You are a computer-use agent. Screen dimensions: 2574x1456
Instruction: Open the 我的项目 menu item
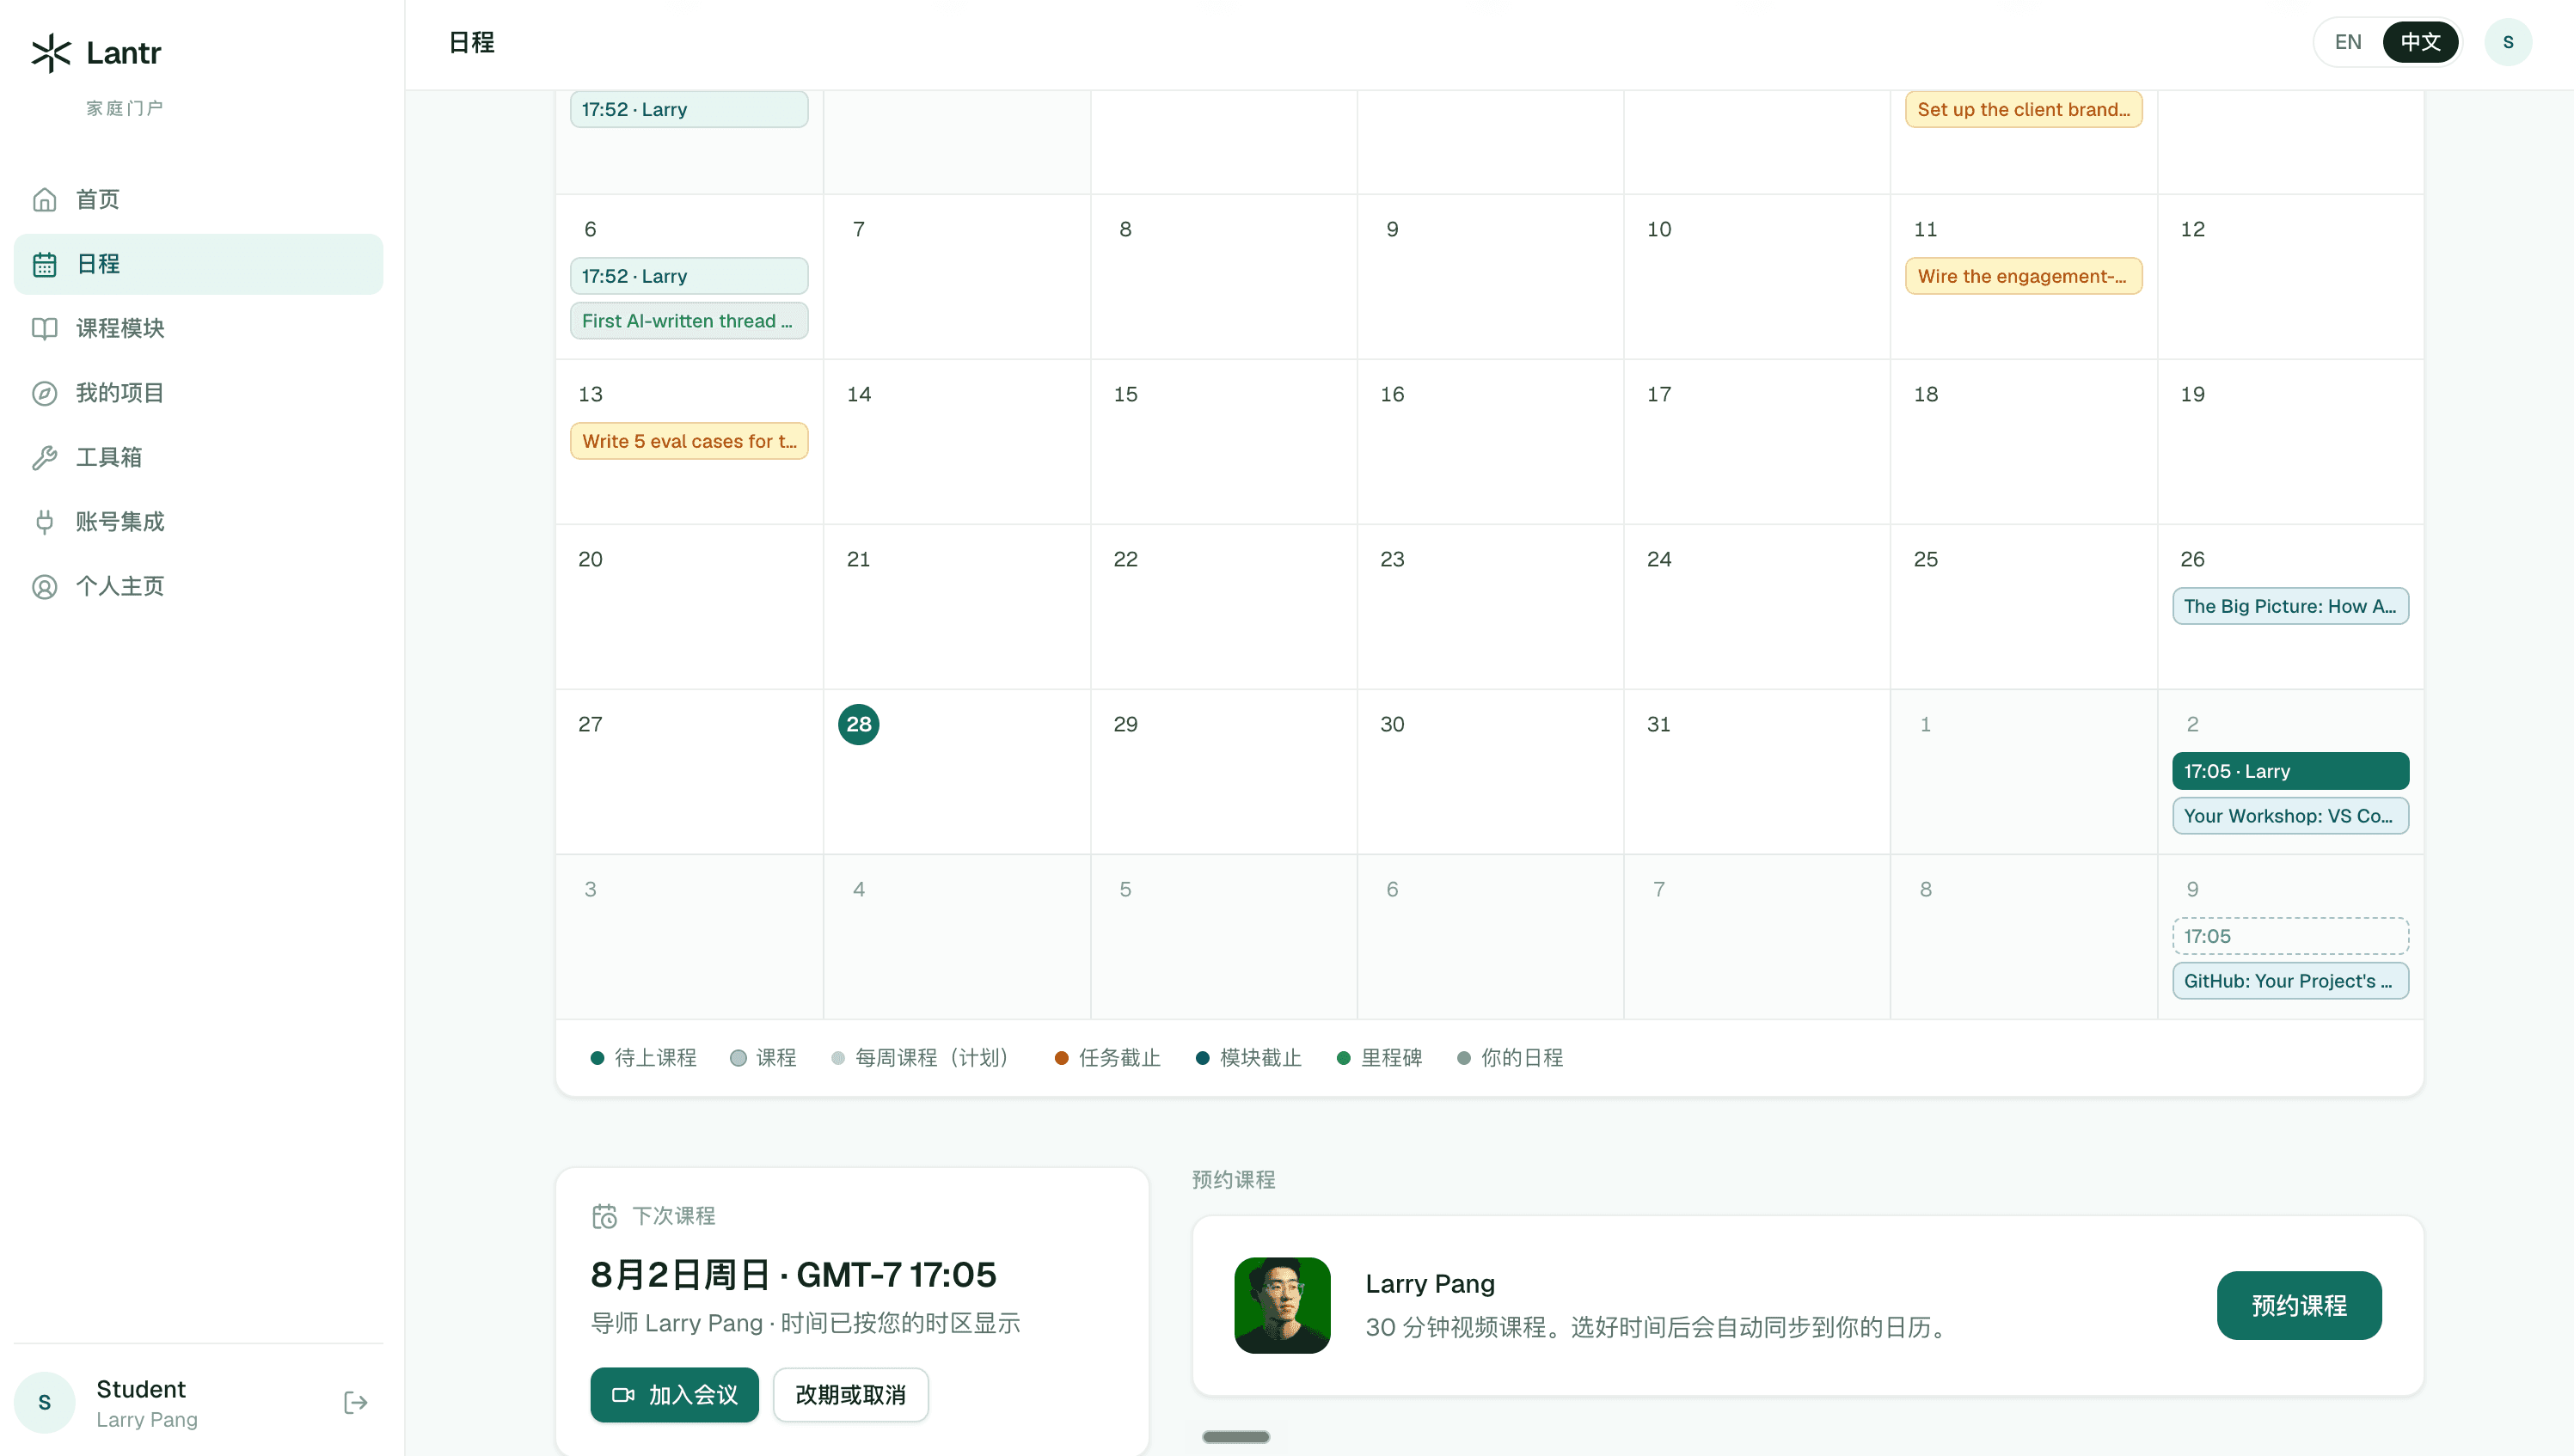coord(198,393)
